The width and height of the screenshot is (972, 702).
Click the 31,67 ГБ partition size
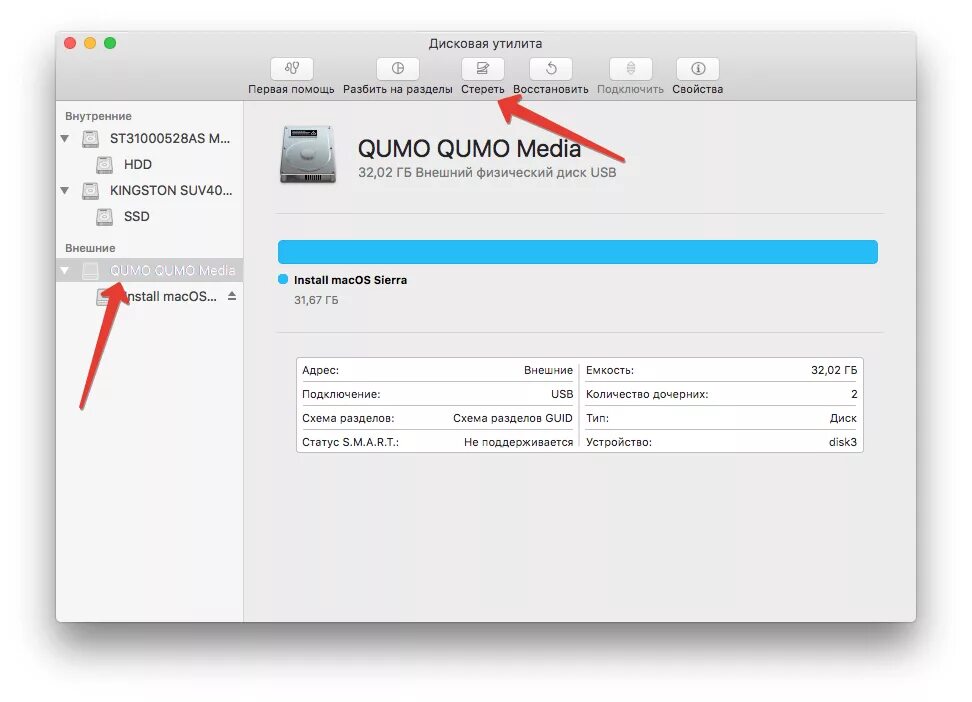click(316, 300)
